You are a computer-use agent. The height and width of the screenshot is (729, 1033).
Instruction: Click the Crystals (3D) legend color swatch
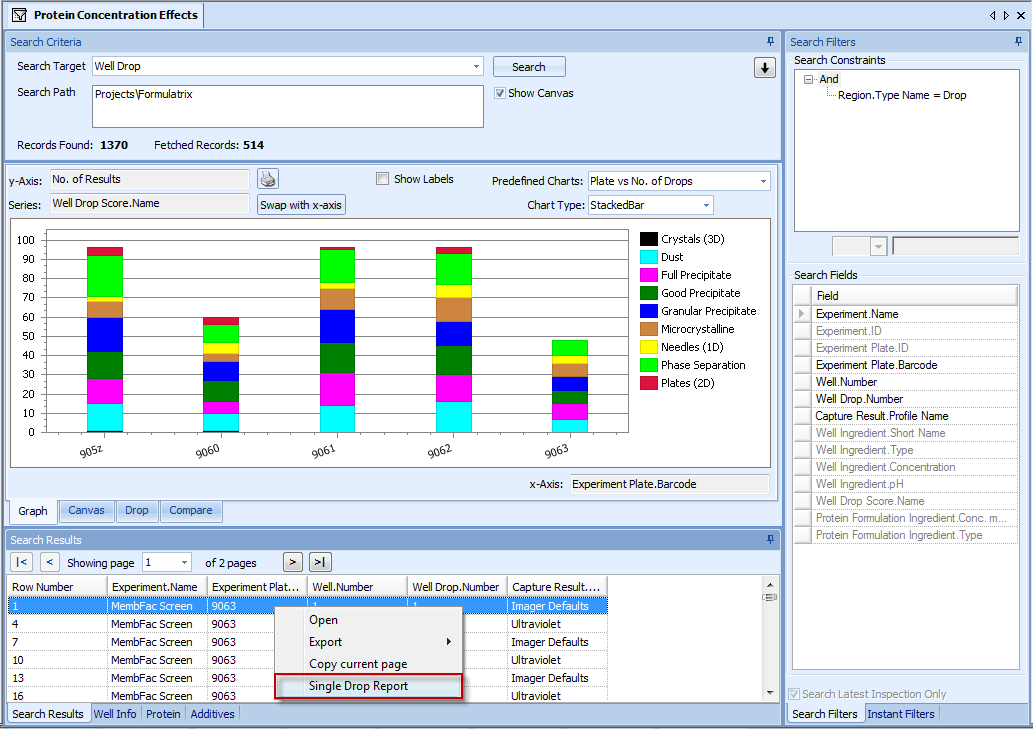pos(648,239)
